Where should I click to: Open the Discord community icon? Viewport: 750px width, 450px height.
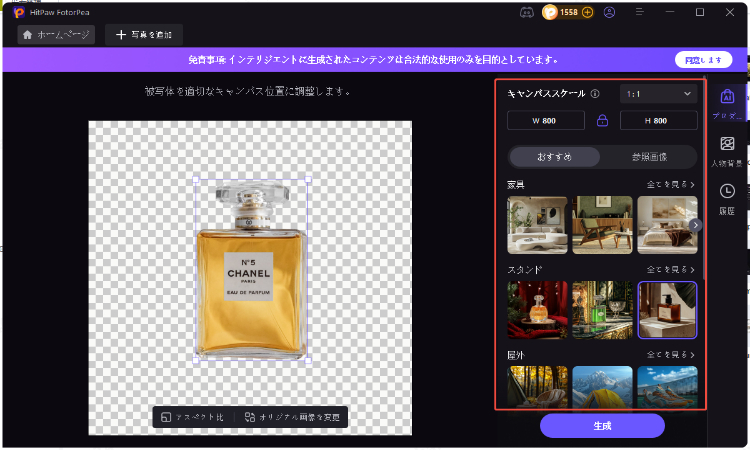point(527,12)
